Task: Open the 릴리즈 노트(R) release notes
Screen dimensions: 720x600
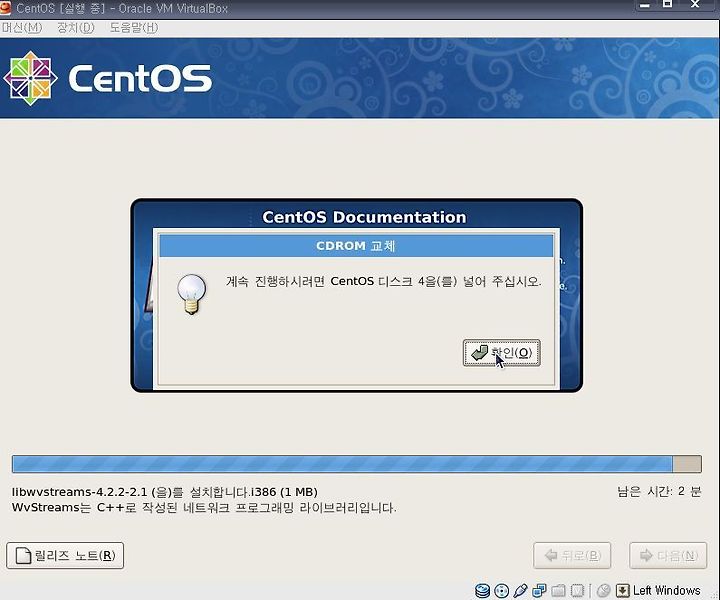Action: (x=65, y=555)
